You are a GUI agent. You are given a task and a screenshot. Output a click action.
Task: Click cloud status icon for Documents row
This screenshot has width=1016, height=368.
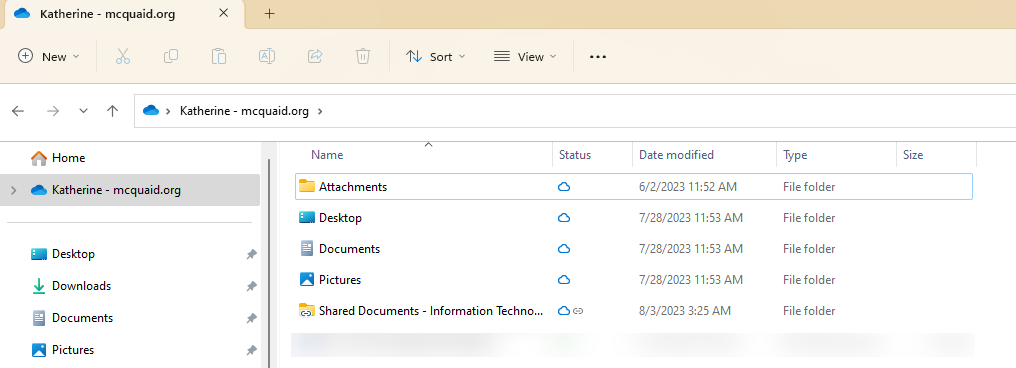coord(564,249)
